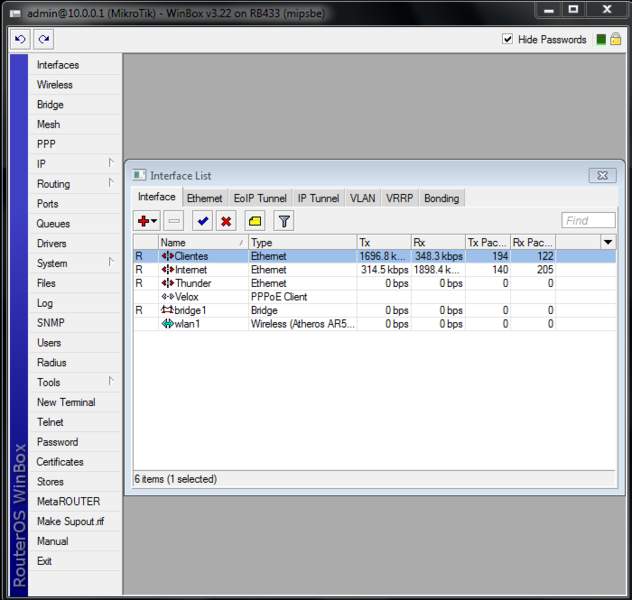This screenshot has height=600, width=632.
Task: Expand the IP submenu
Action: click(x=111, y=163)
